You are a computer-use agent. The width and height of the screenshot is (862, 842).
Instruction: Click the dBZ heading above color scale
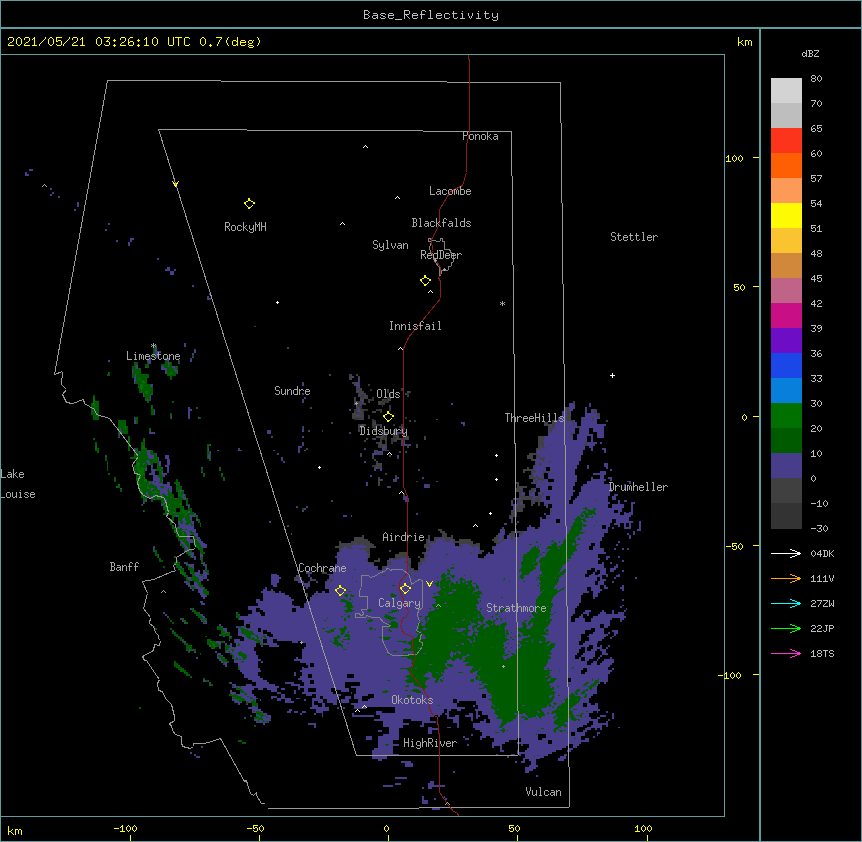tap(810, 53)
